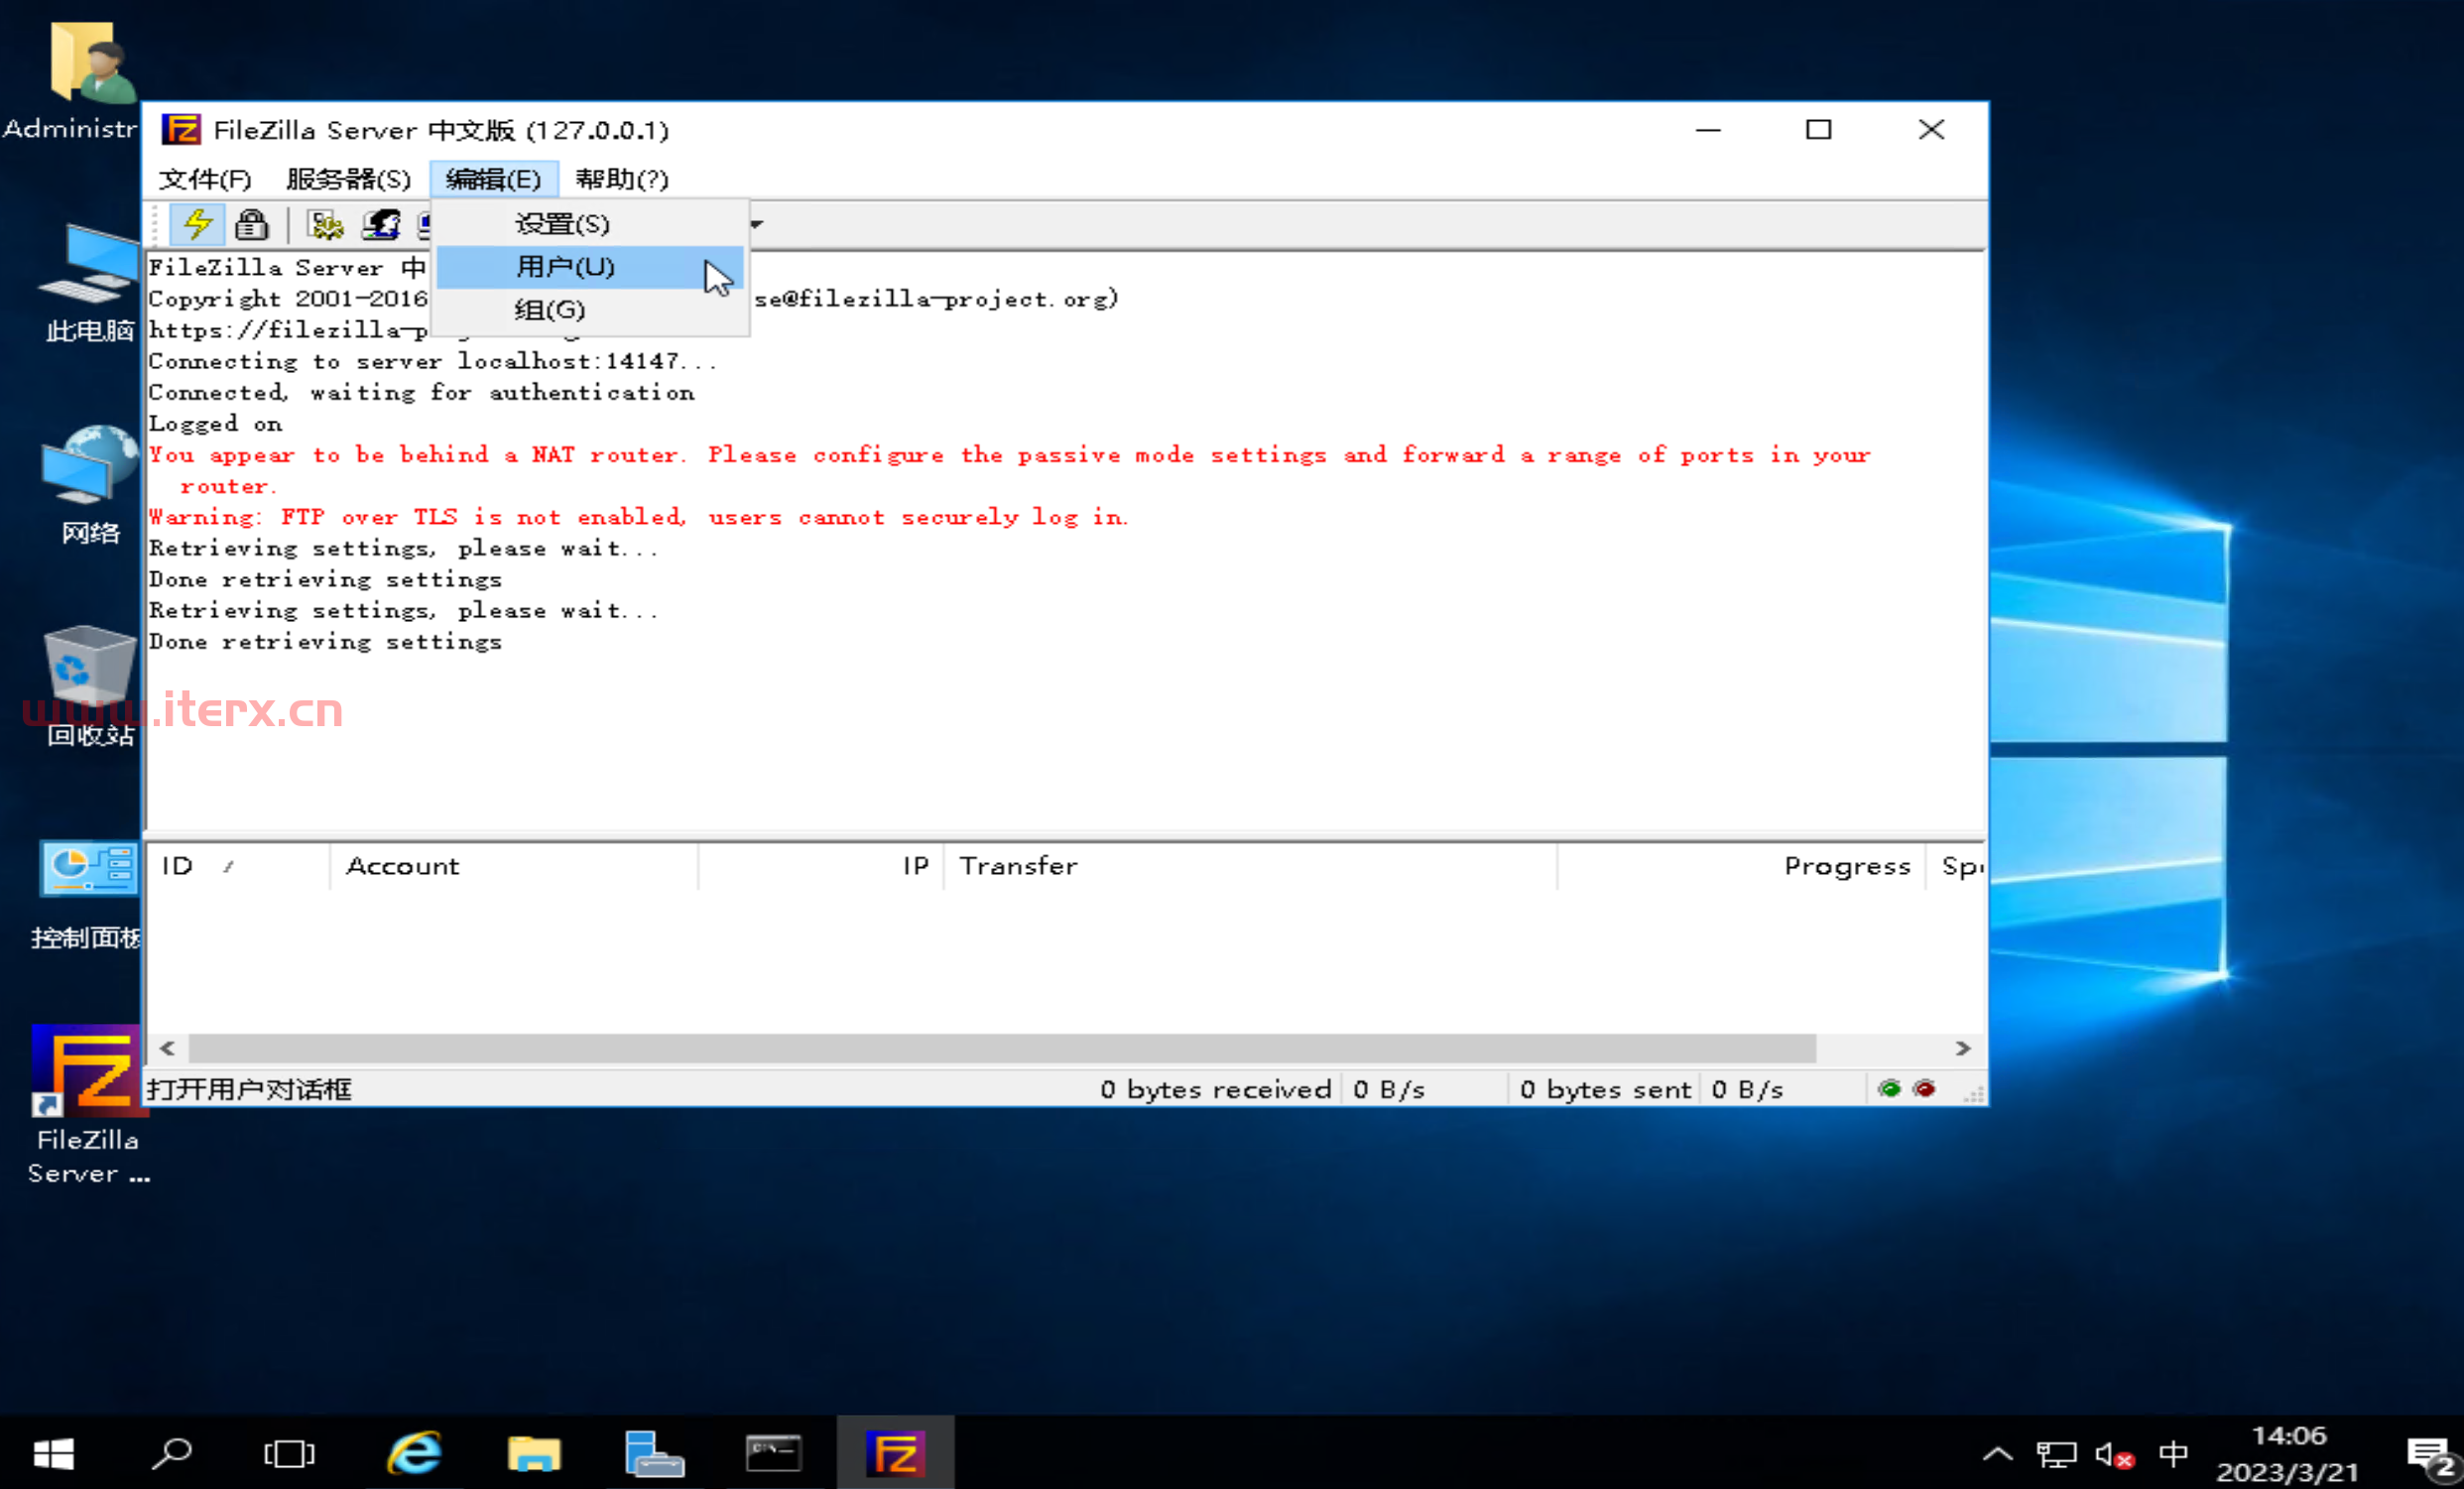The height and width of the screenshot is (1489, 2464).
Task: Click '0 bytes sent' in status bar
Action: (1605, 1089)
